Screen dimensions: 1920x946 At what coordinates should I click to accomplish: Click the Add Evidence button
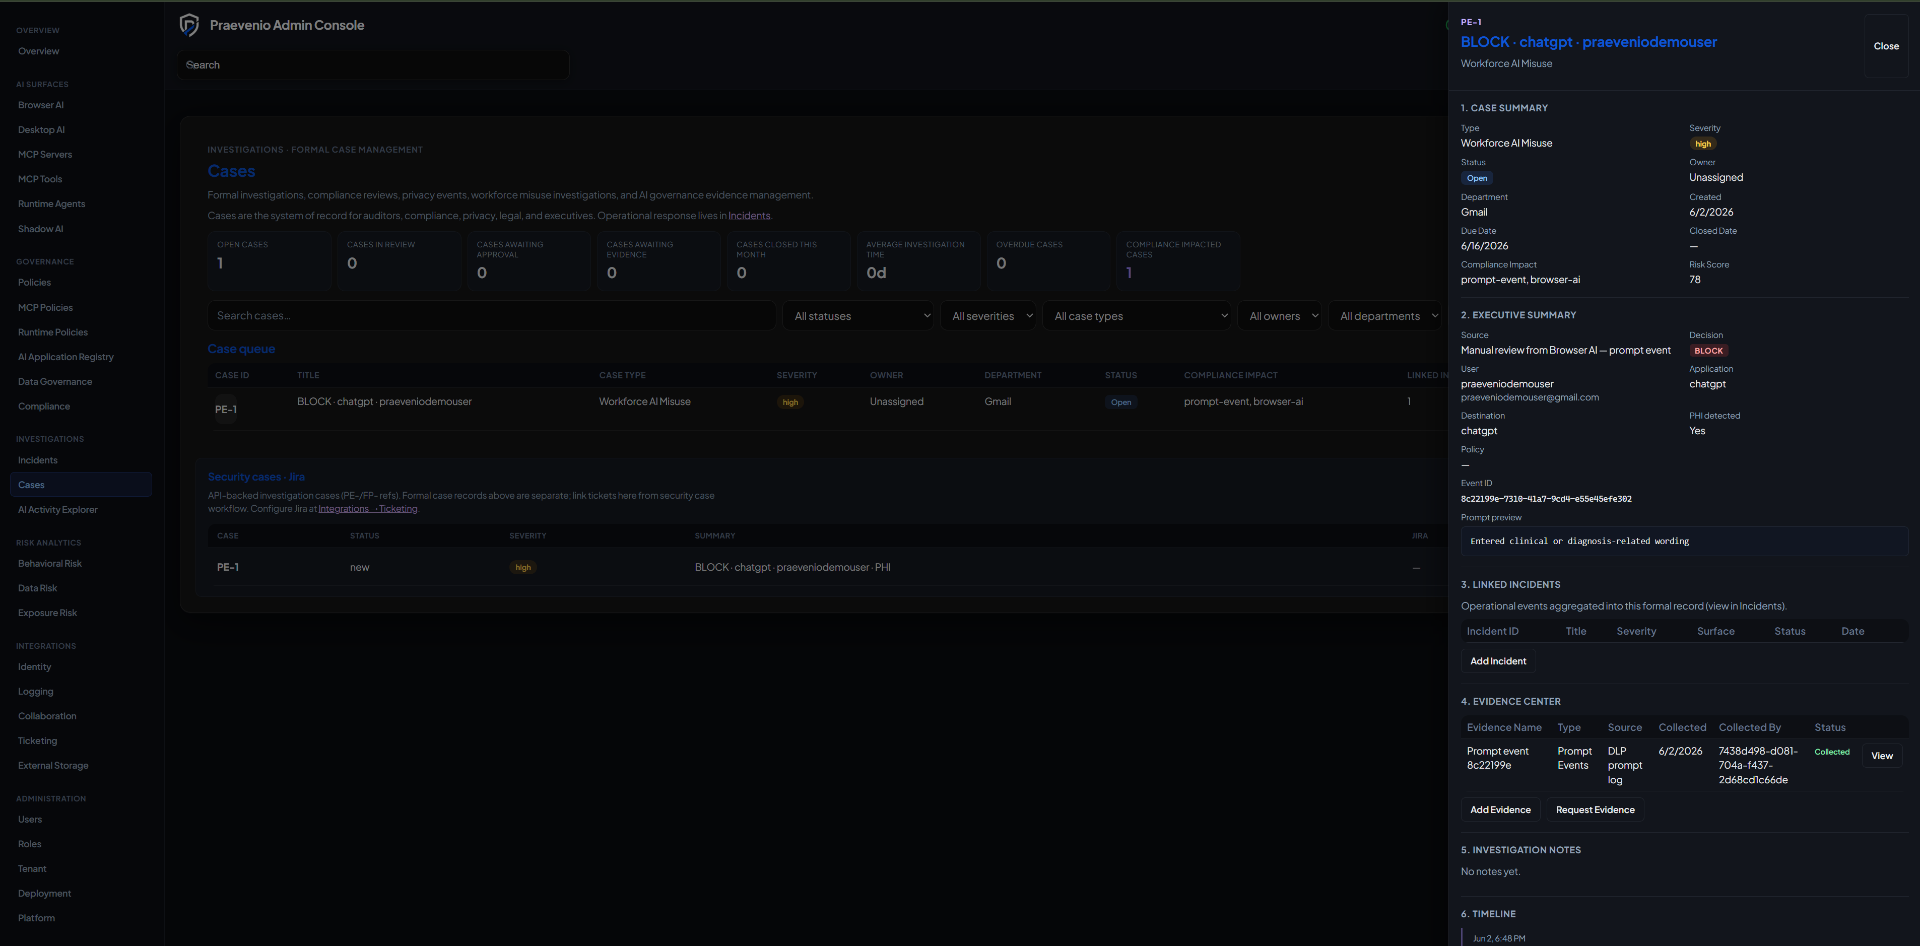pos(1500,810)
